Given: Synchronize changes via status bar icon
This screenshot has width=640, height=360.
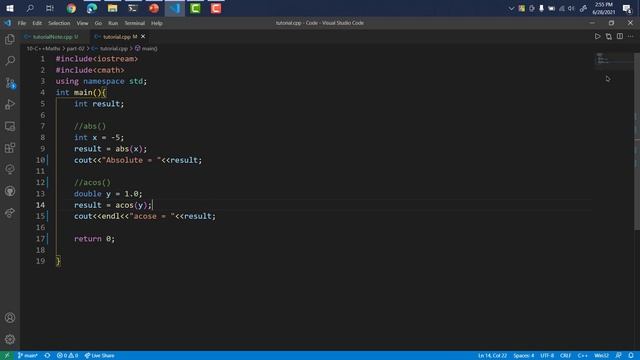Looking at the screenshot, I should tap(47, 356).
